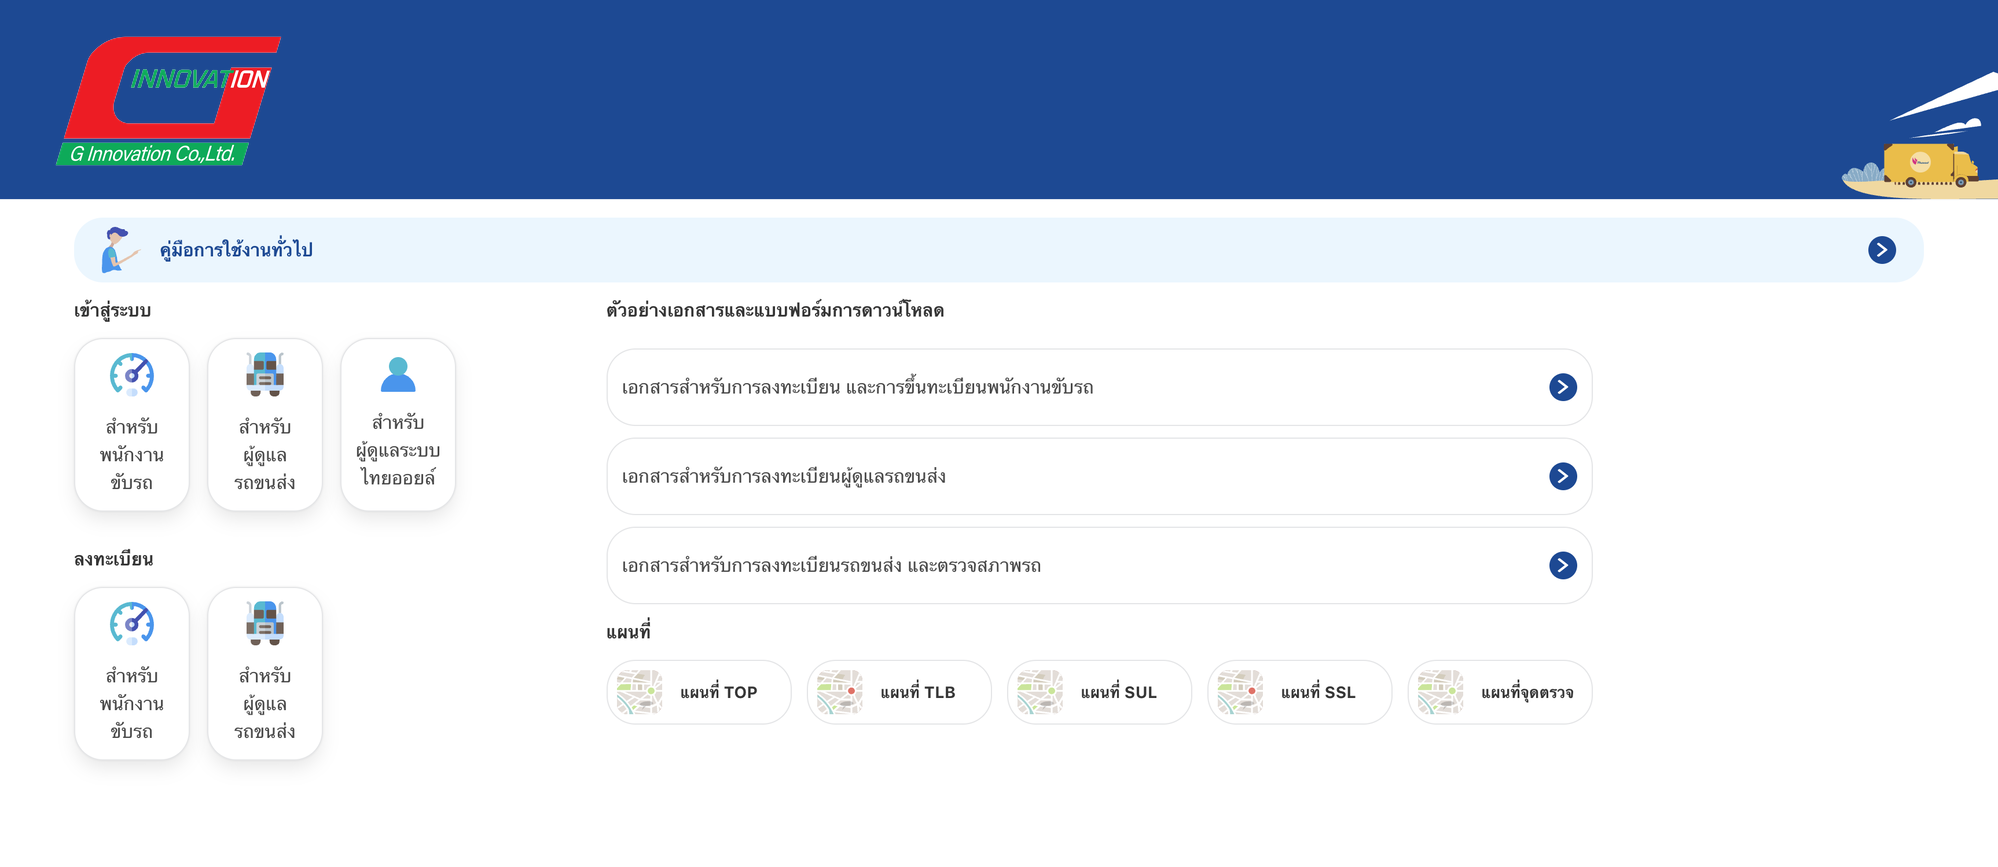Click map thumbnail icon for แผนที่ SSL
This screenshot has width=1998, height=867.
1240,692
